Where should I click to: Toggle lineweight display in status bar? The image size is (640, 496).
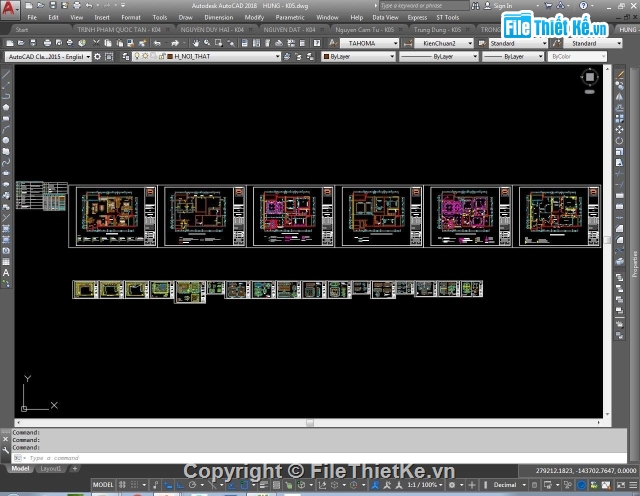pos(264,485)
